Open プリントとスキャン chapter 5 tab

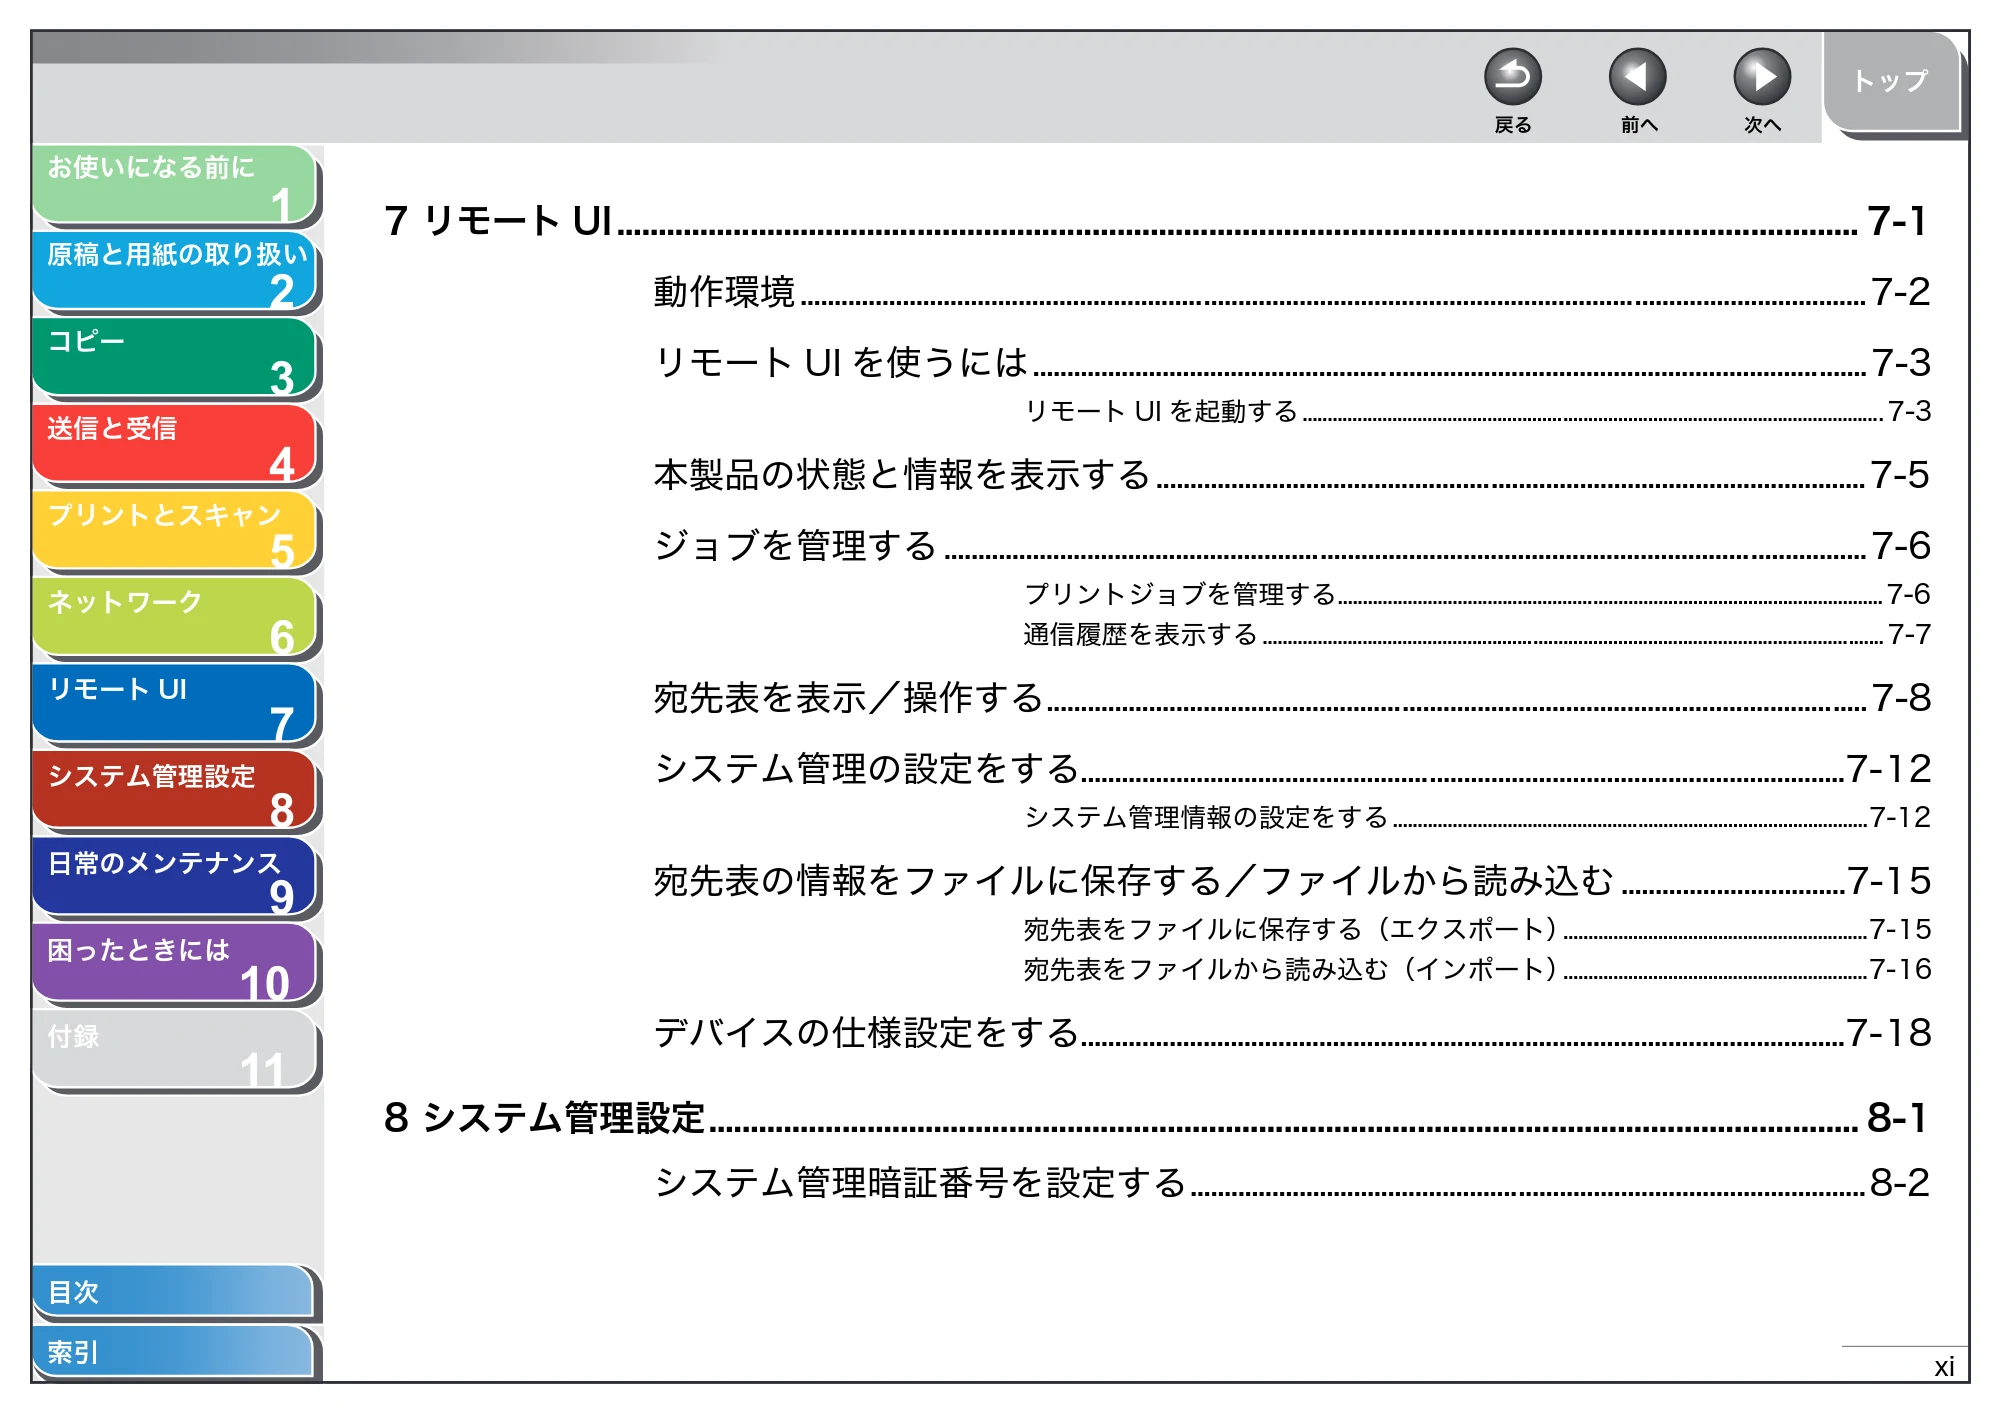coord(175,531)
